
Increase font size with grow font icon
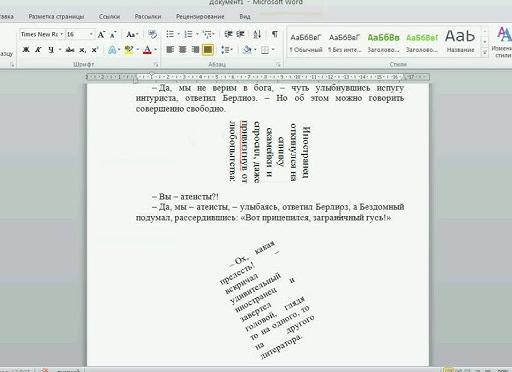pos(101,34)
